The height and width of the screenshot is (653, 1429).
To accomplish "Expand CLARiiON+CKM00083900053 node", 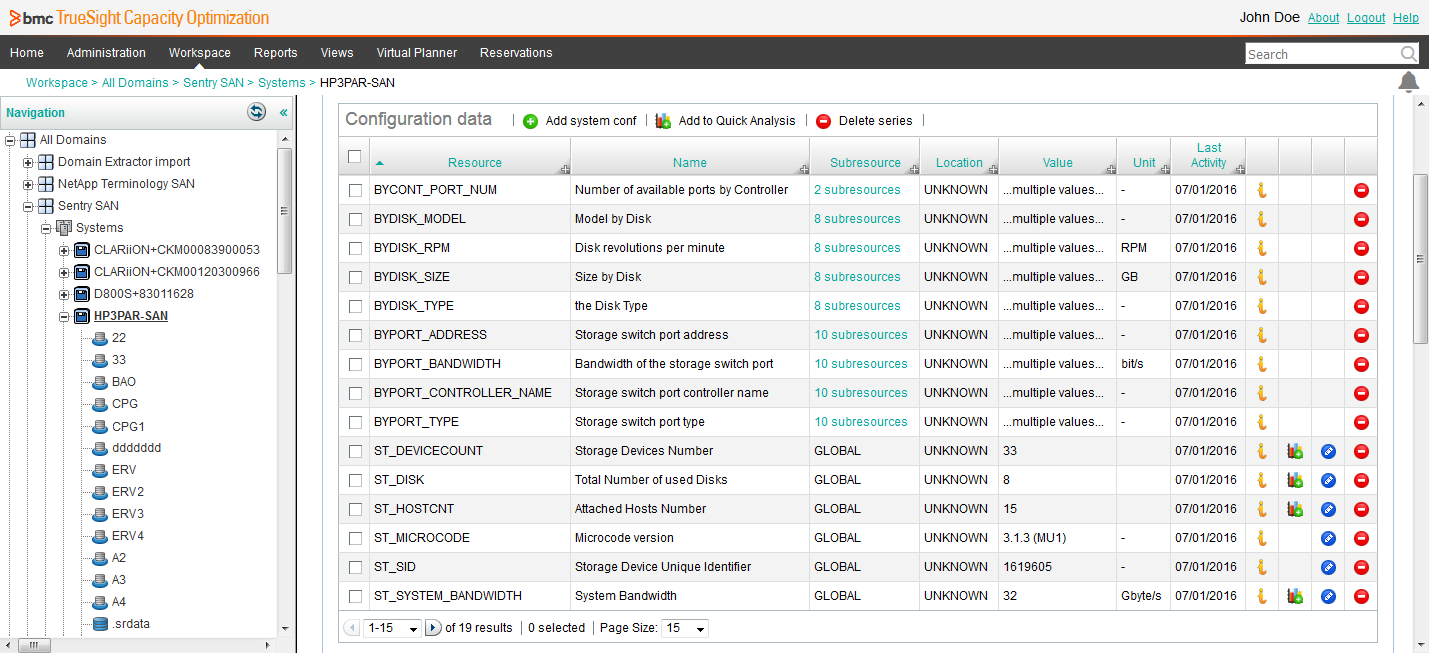I will coord(64,250).
